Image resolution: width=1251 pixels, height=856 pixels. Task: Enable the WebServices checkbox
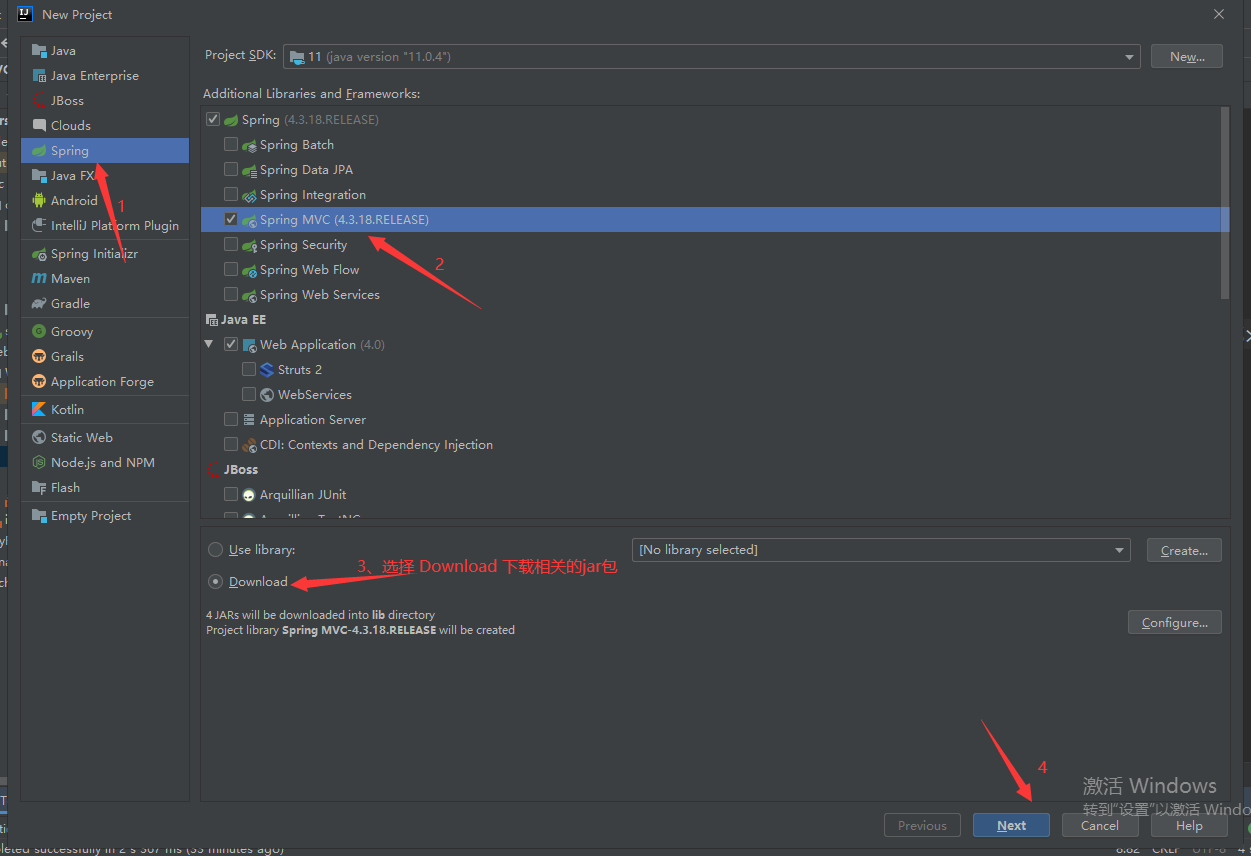click(249, 395)
